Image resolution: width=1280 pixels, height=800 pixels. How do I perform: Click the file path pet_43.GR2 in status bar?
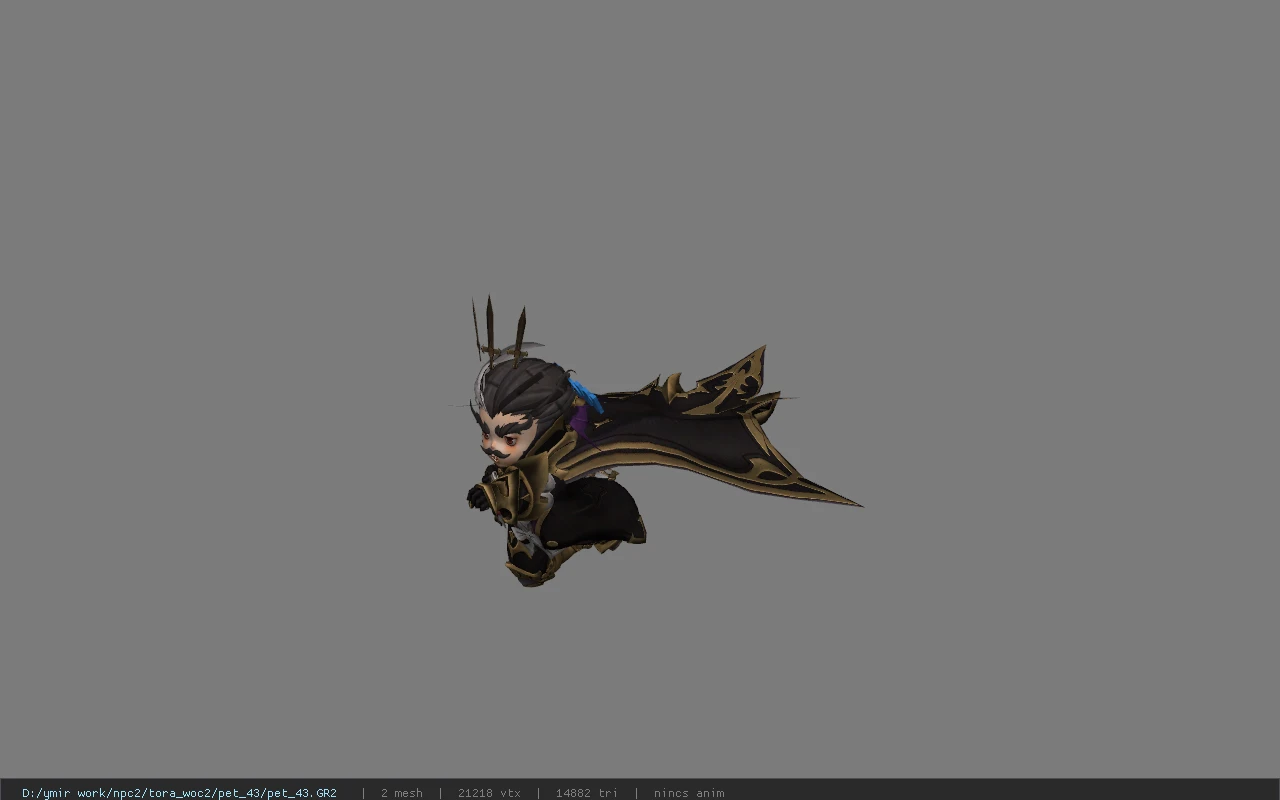click(179, 793)
